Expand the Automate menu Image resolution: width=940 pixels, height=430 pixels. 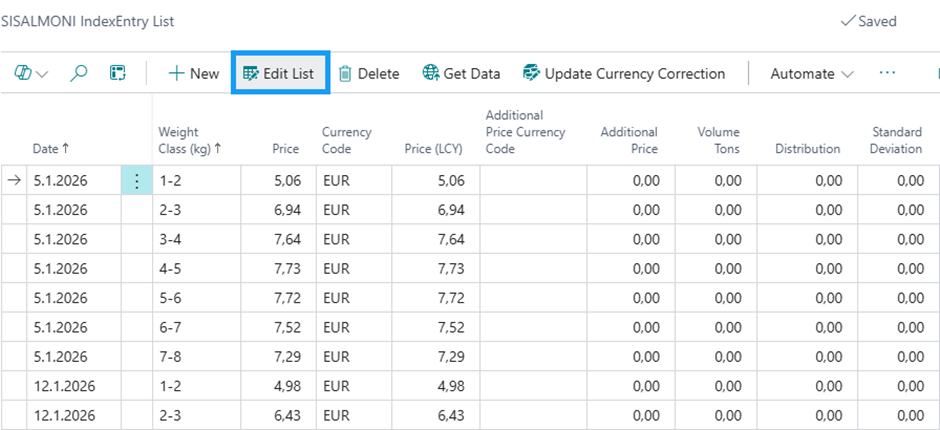pyautogui.click(x=812, y=74)
